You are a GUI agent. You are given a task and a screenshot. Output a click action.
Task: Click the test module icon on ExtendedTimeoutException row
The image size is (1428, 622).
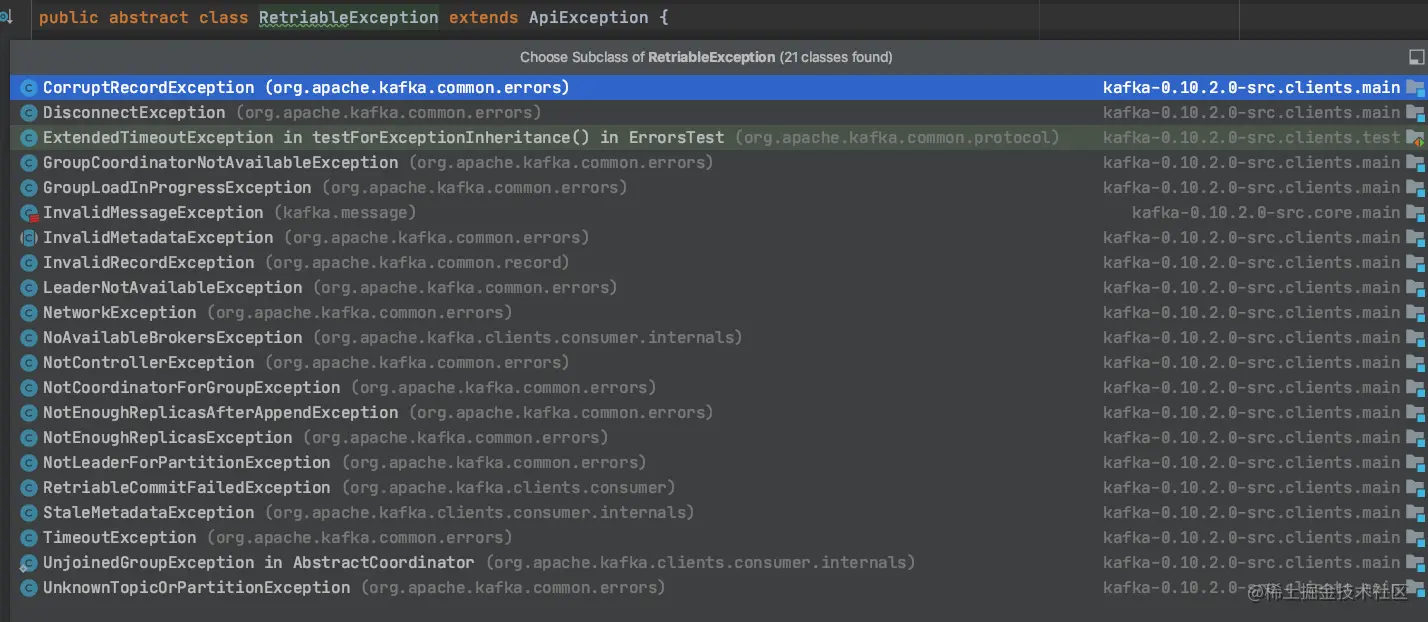(x=1414, y=138)
